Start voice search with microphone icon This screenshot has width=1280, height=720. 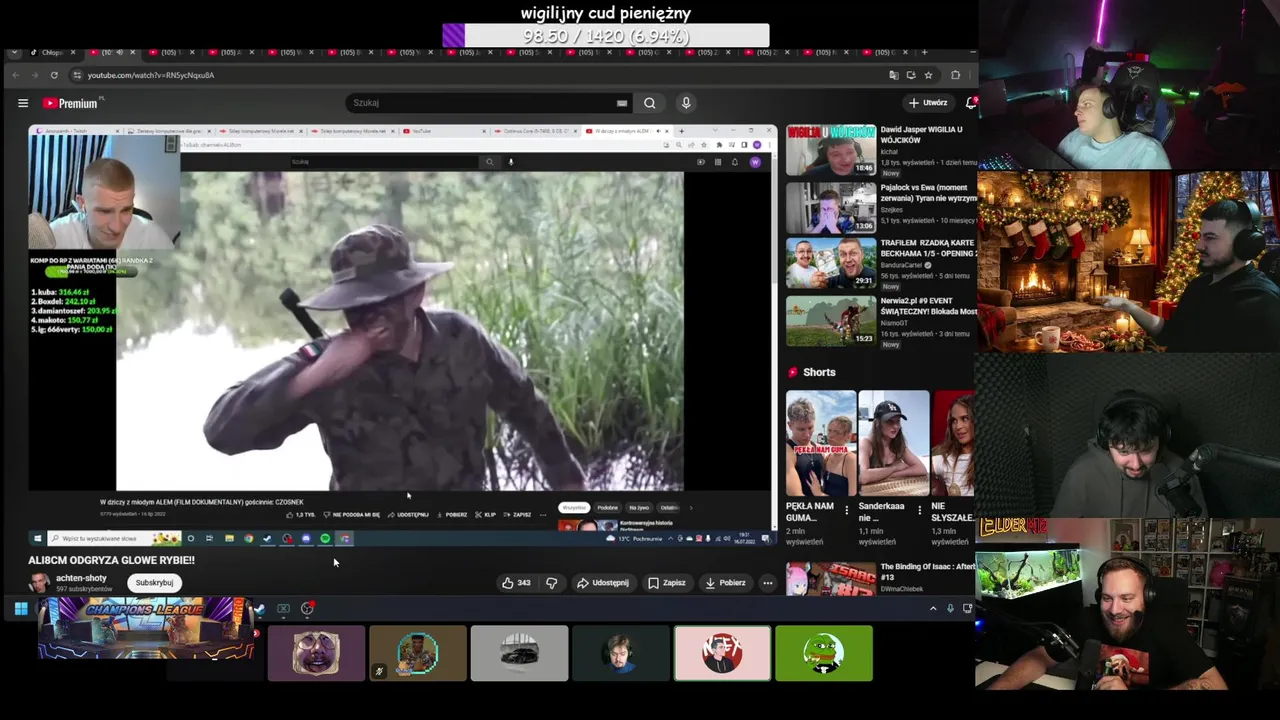coord(686,103)
